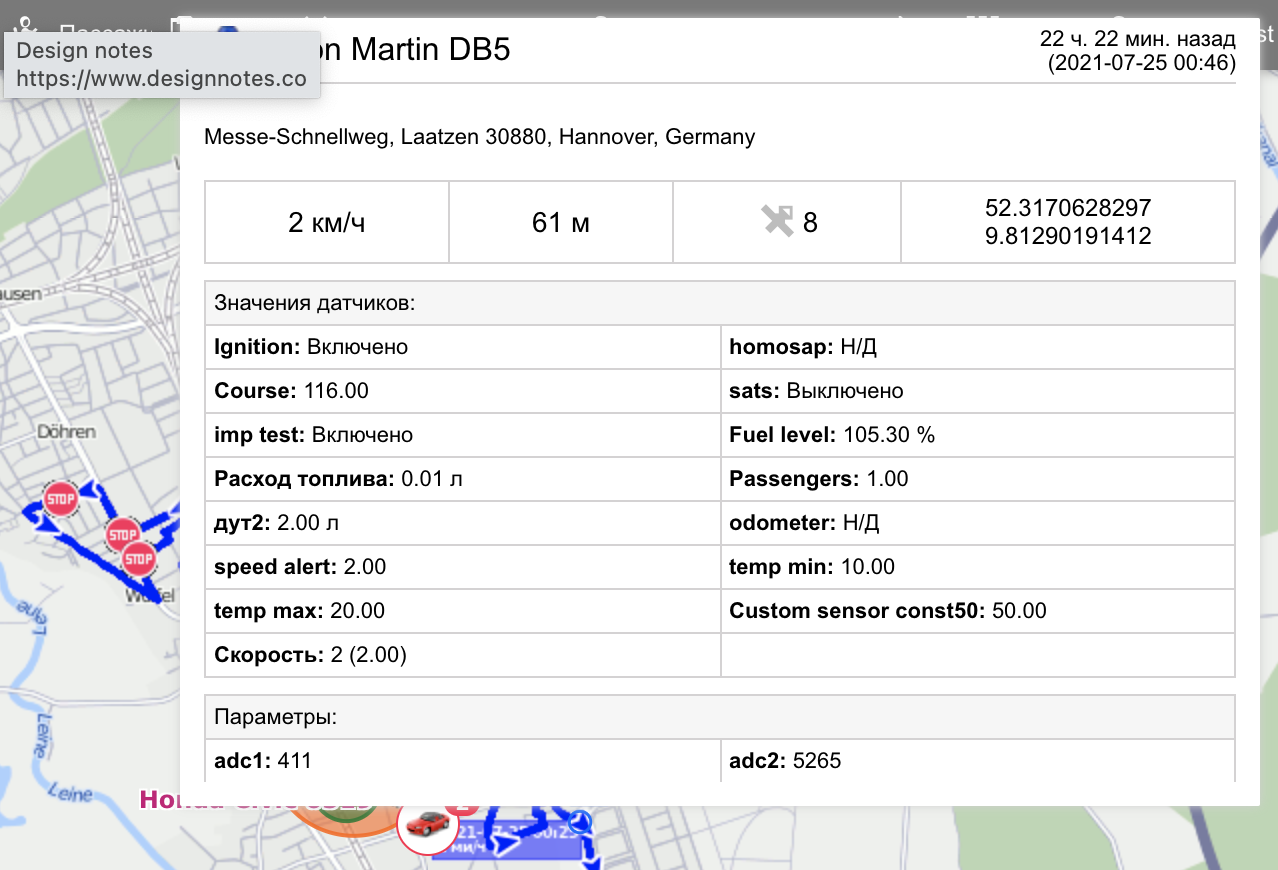The height and width of the screenshot is (870, 1278).
Task: Click the blue clock marker on the track
Action: point(583,822)
